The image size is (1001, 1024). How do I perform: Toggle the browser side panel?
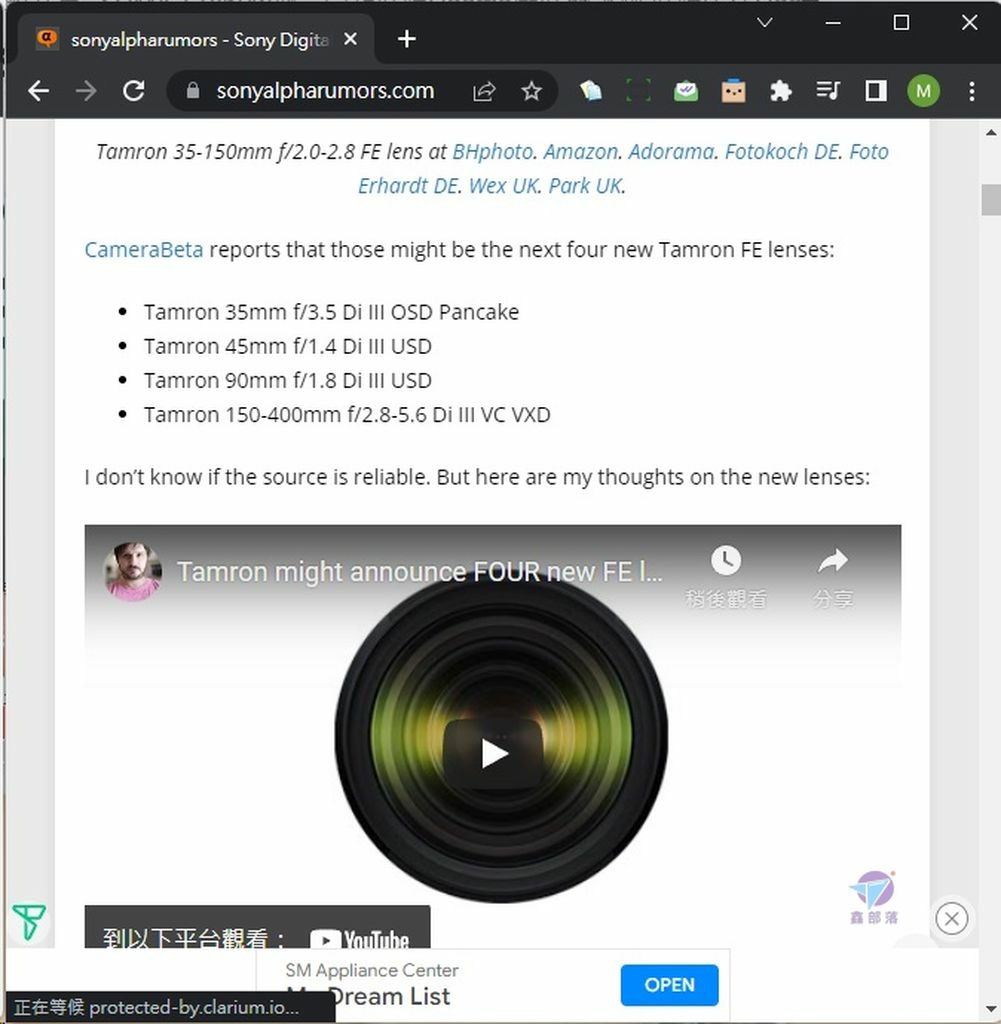(x=876, y=91)
